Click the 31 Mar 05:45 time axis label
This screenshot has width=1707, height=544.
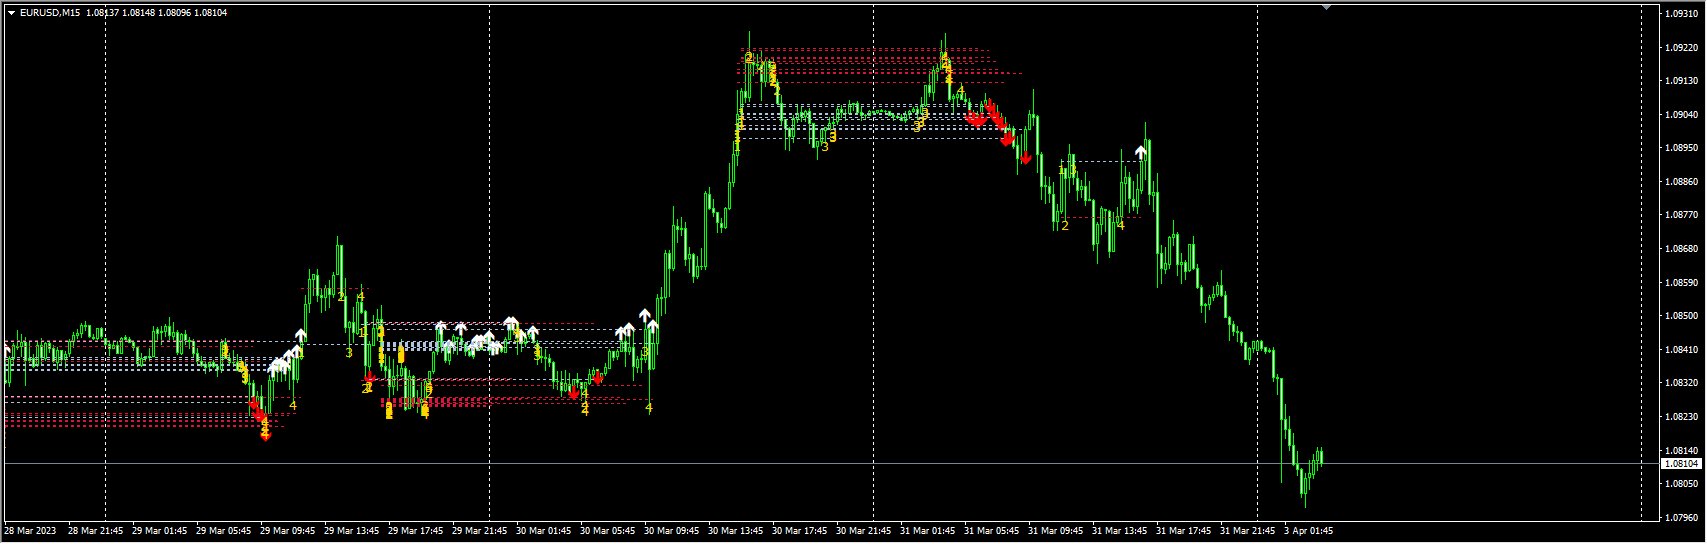click(991, 531)
